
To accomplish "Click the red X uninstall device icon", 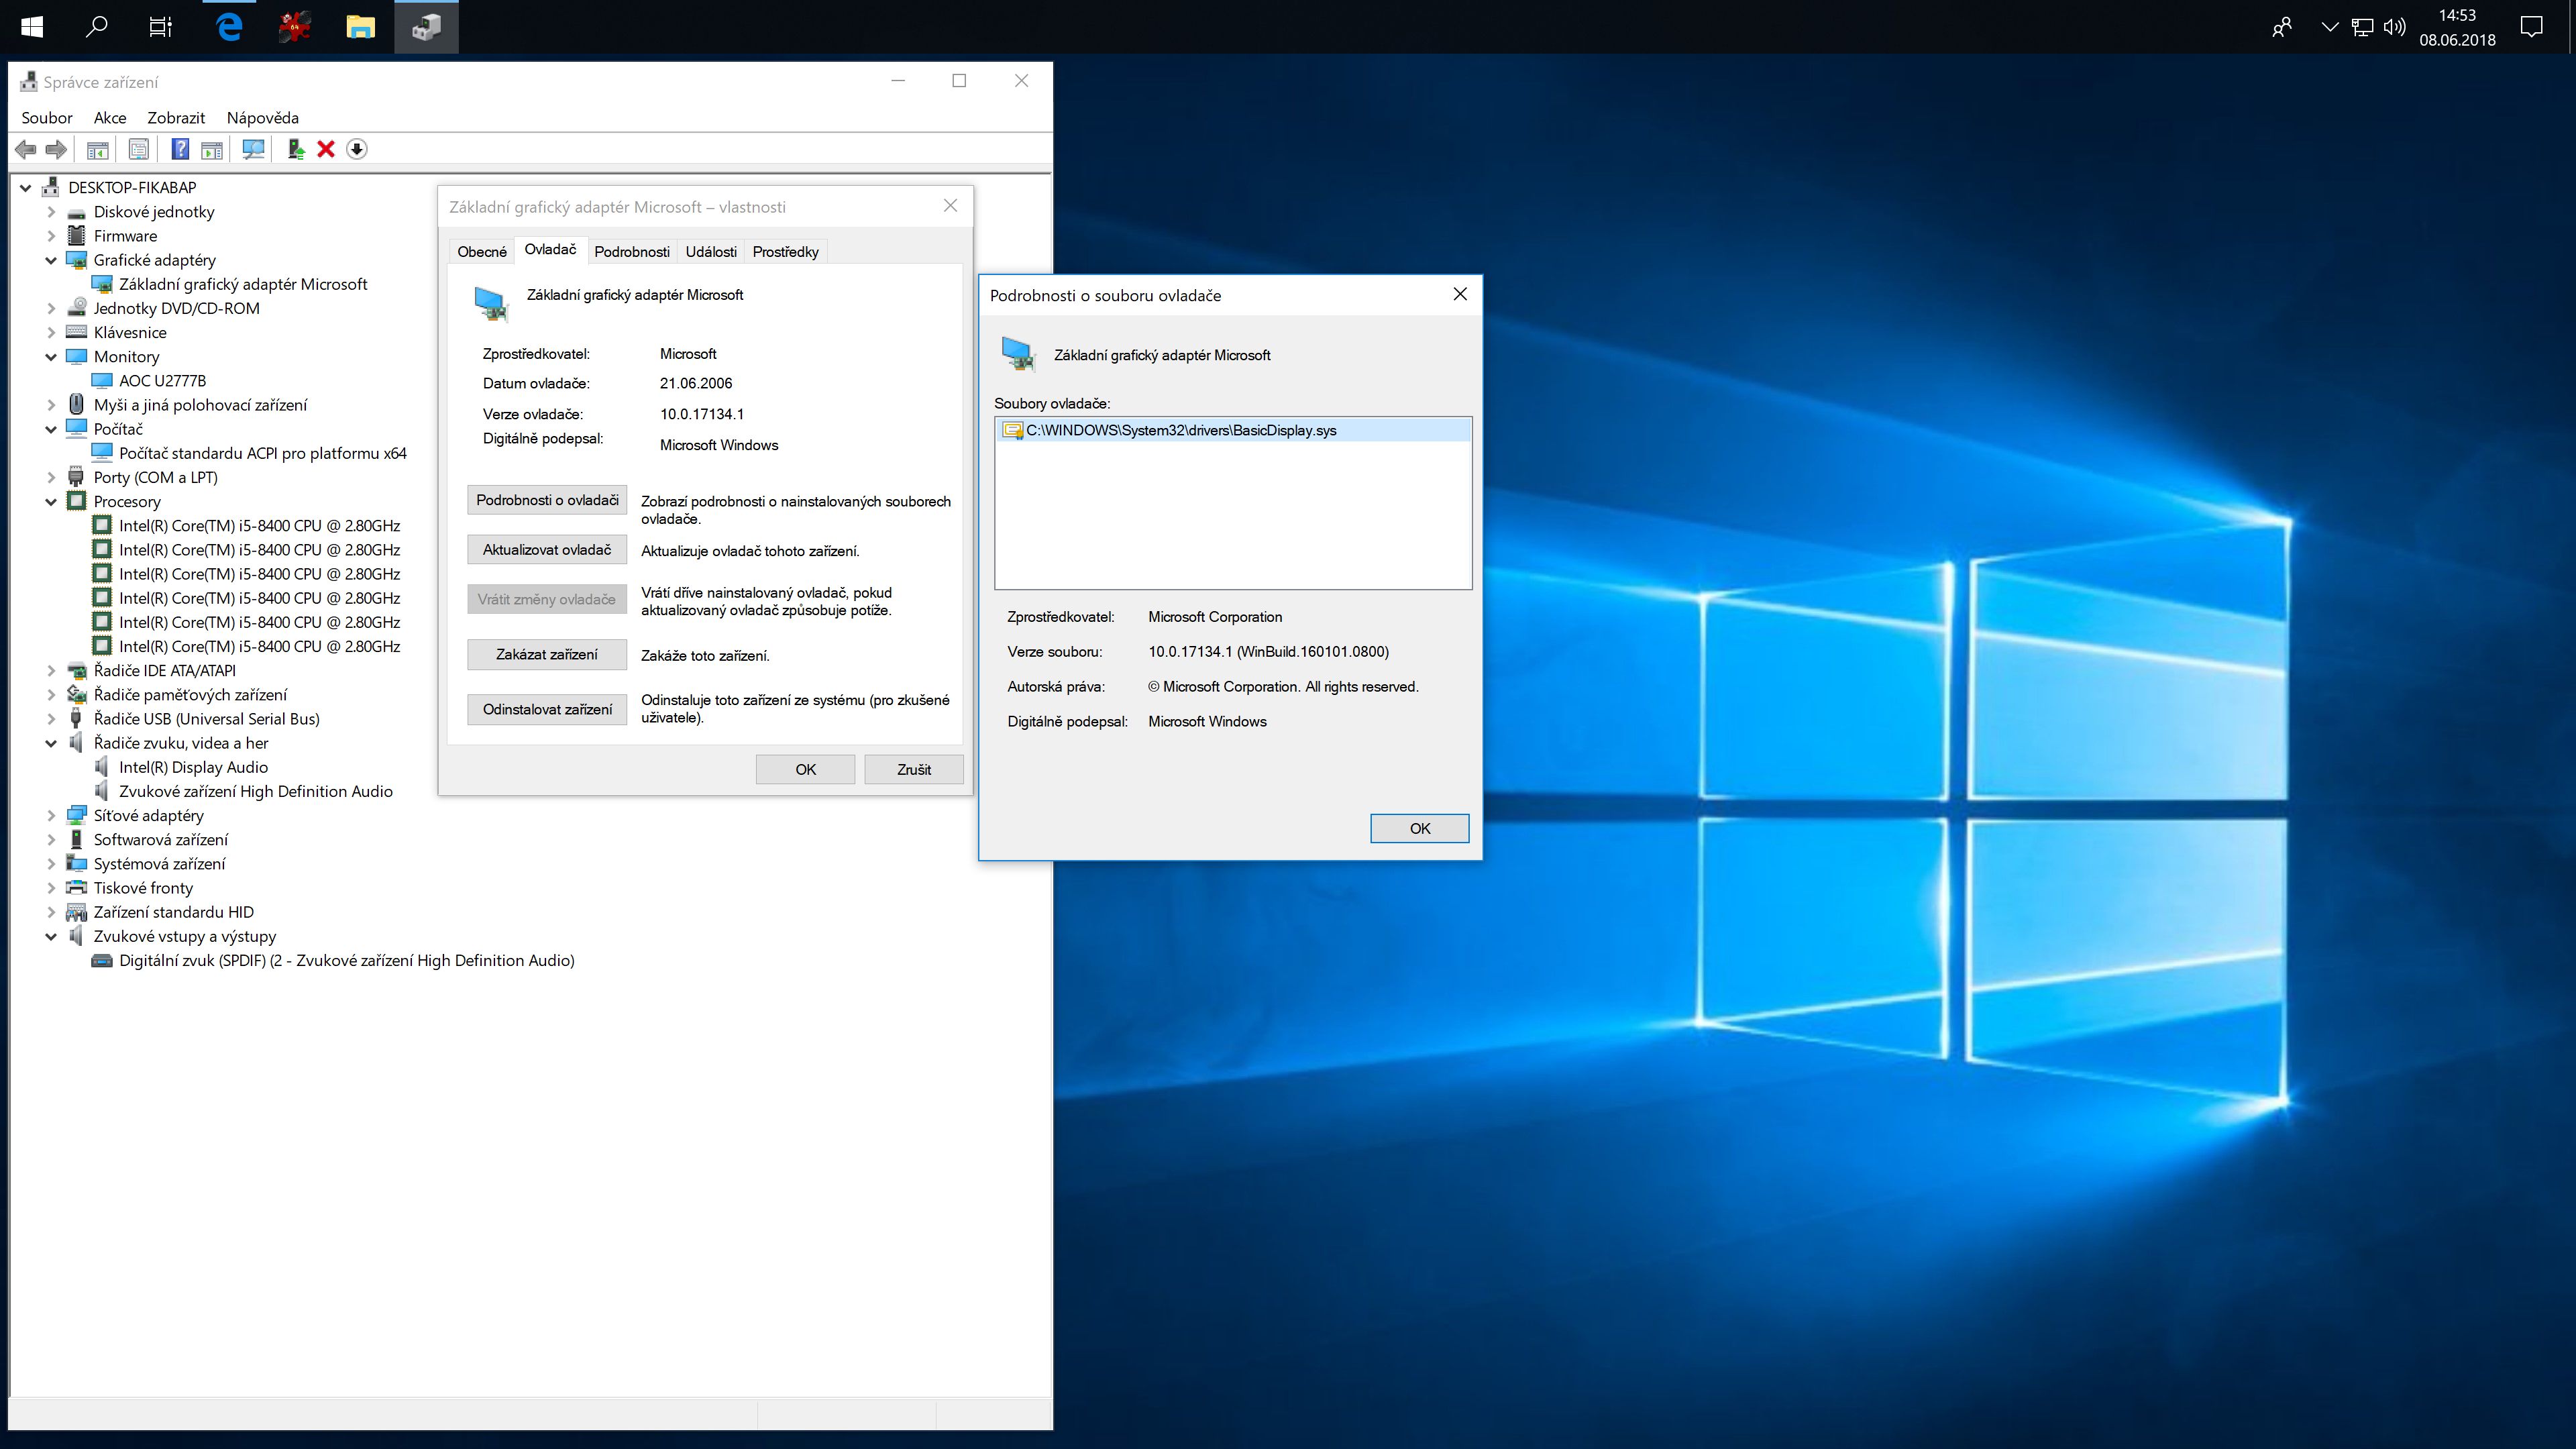I will pyautogui.click(x=326, y=149).
